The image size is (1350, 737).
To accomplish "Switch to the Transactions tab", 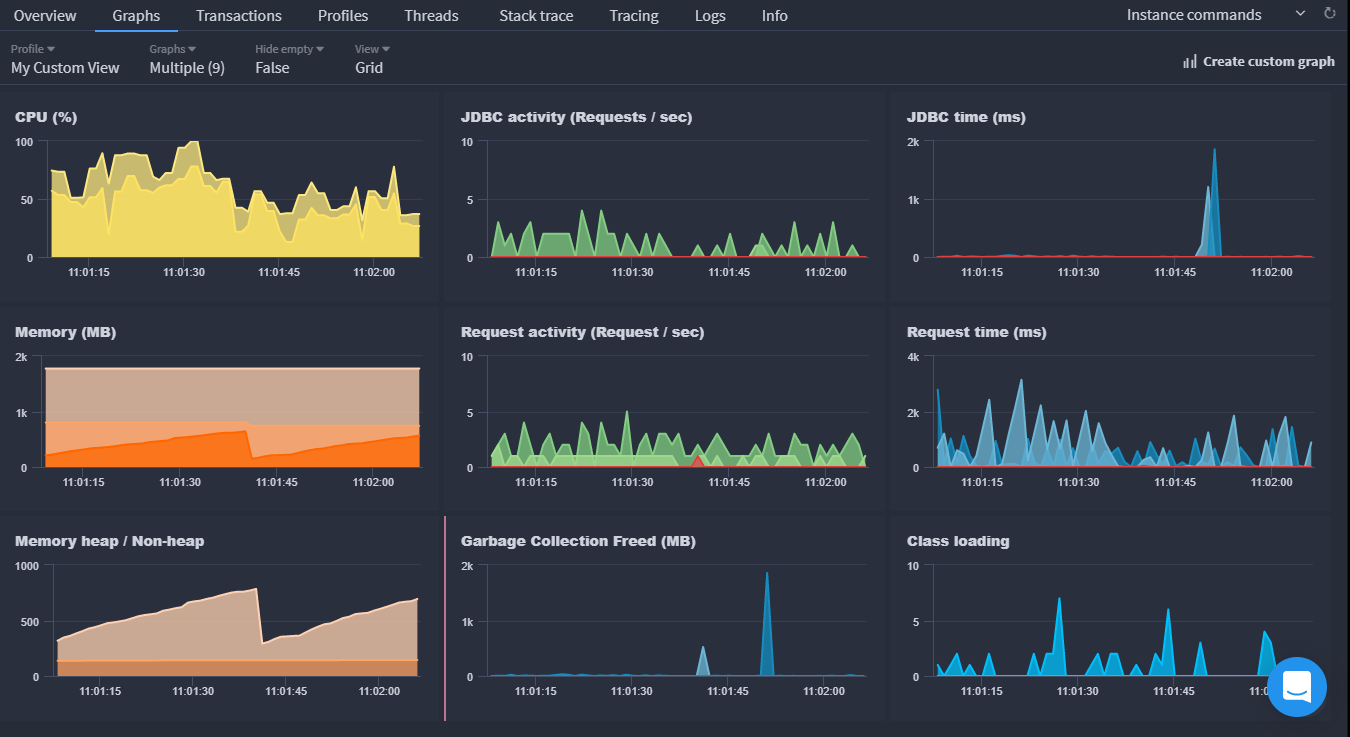I will (x=239, y=16).
